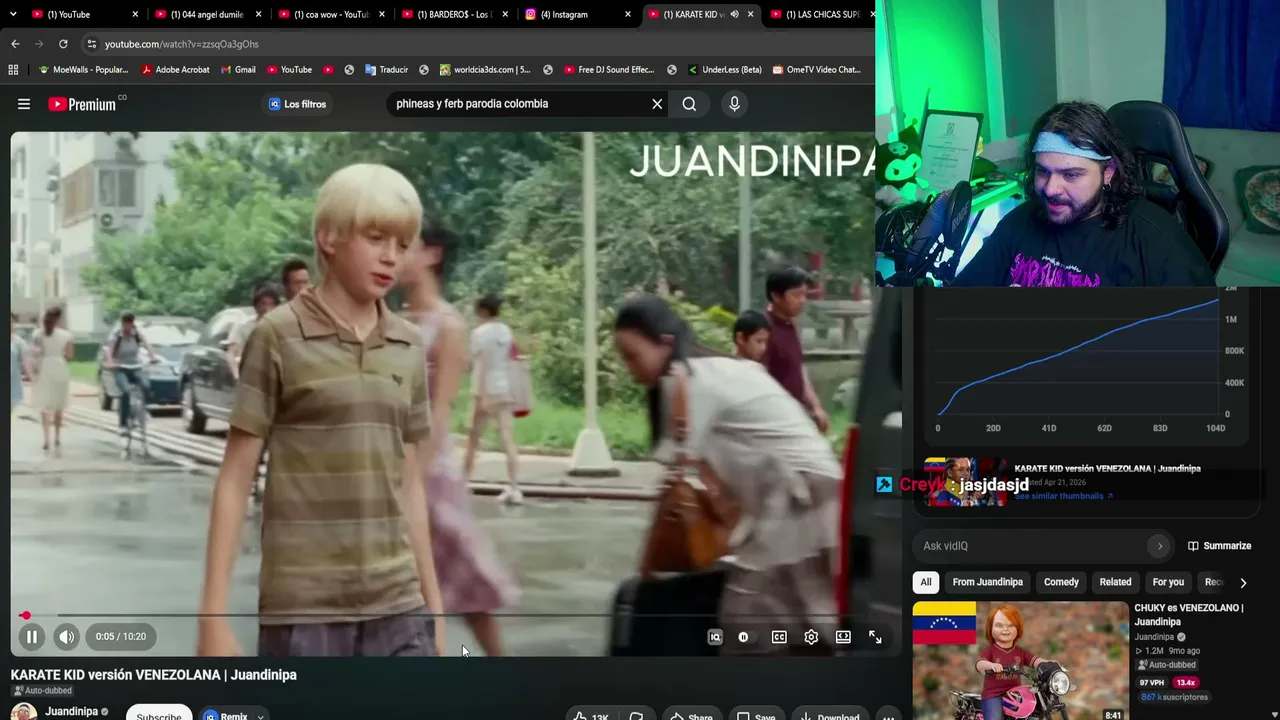Select the 'All' filter chip

(x=926, y=582)
